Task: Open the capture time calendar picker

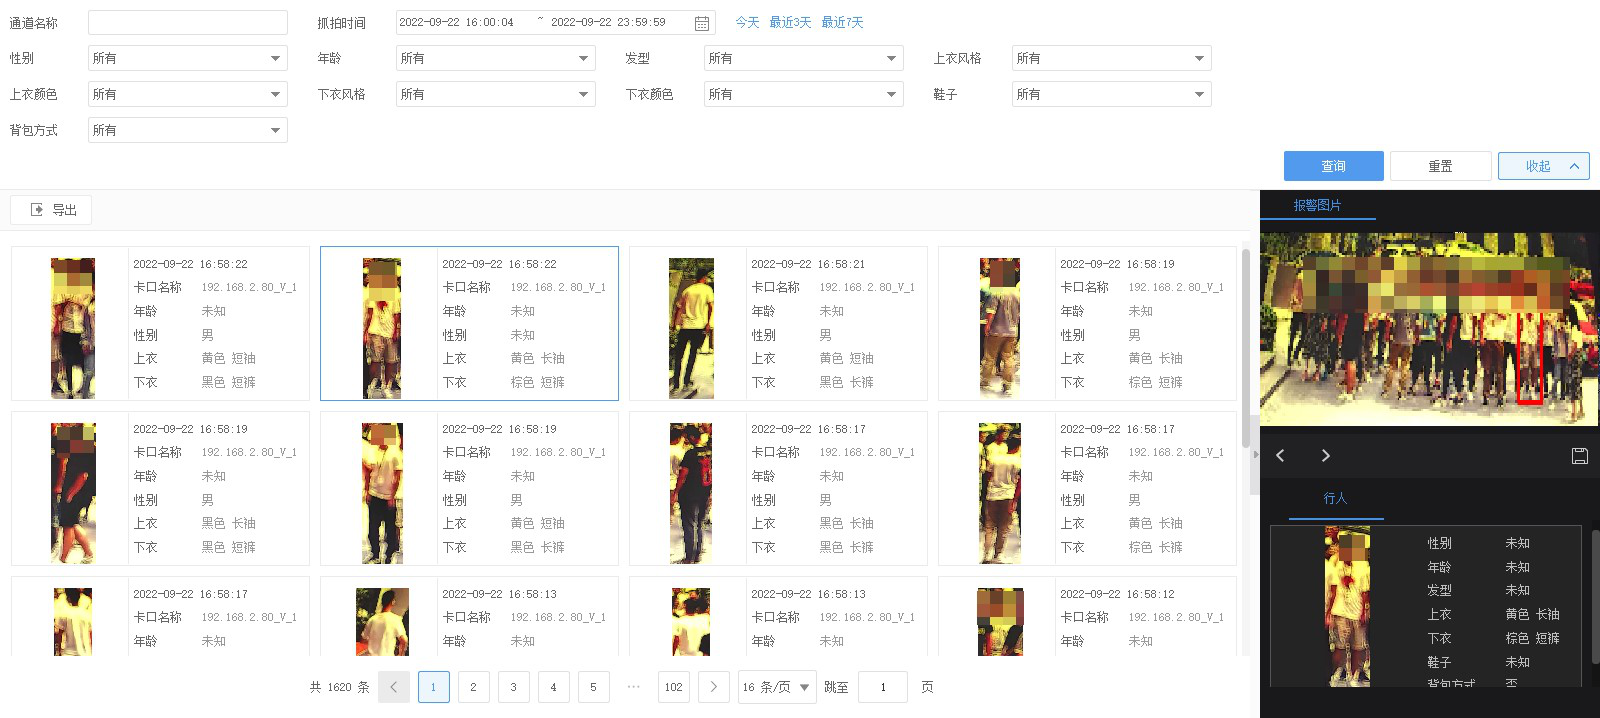Action: point(702,23)
